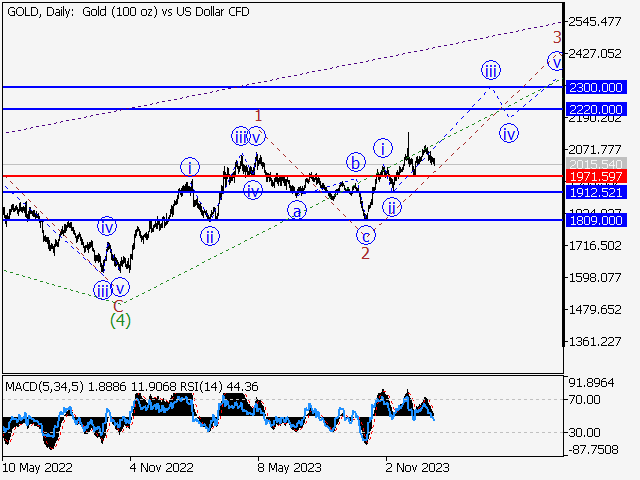Select the 1912.521 price level tag
This screenshot has height=480, width=640.
point(594,191)
